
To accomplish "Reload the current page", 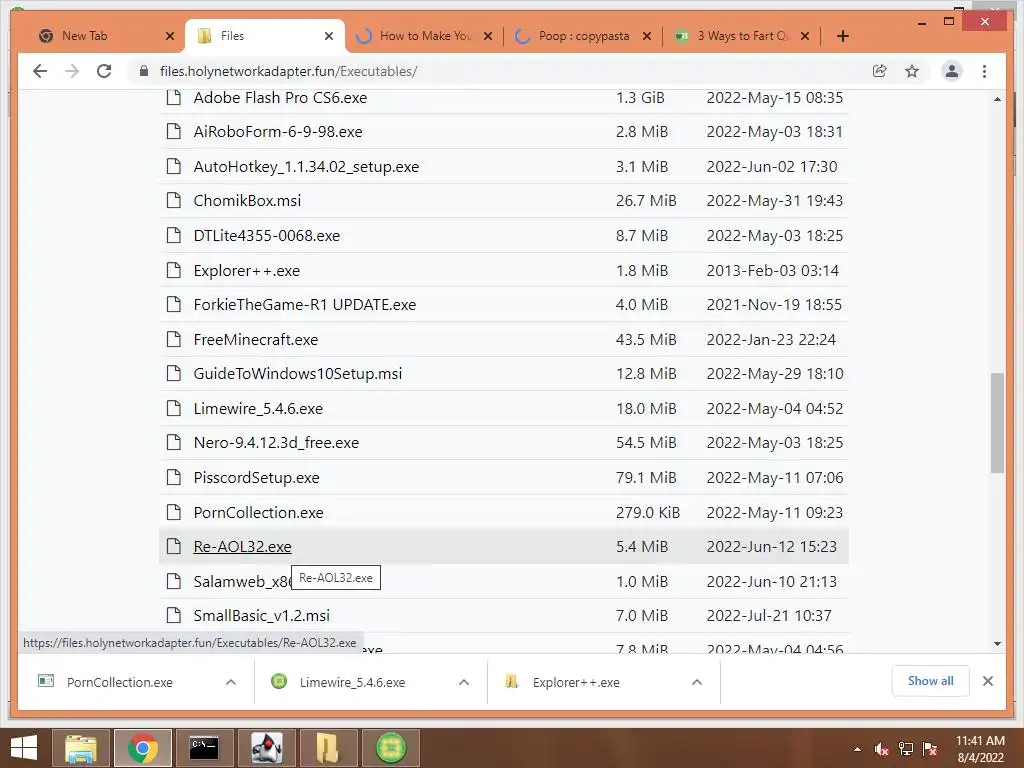I will 104,71.
